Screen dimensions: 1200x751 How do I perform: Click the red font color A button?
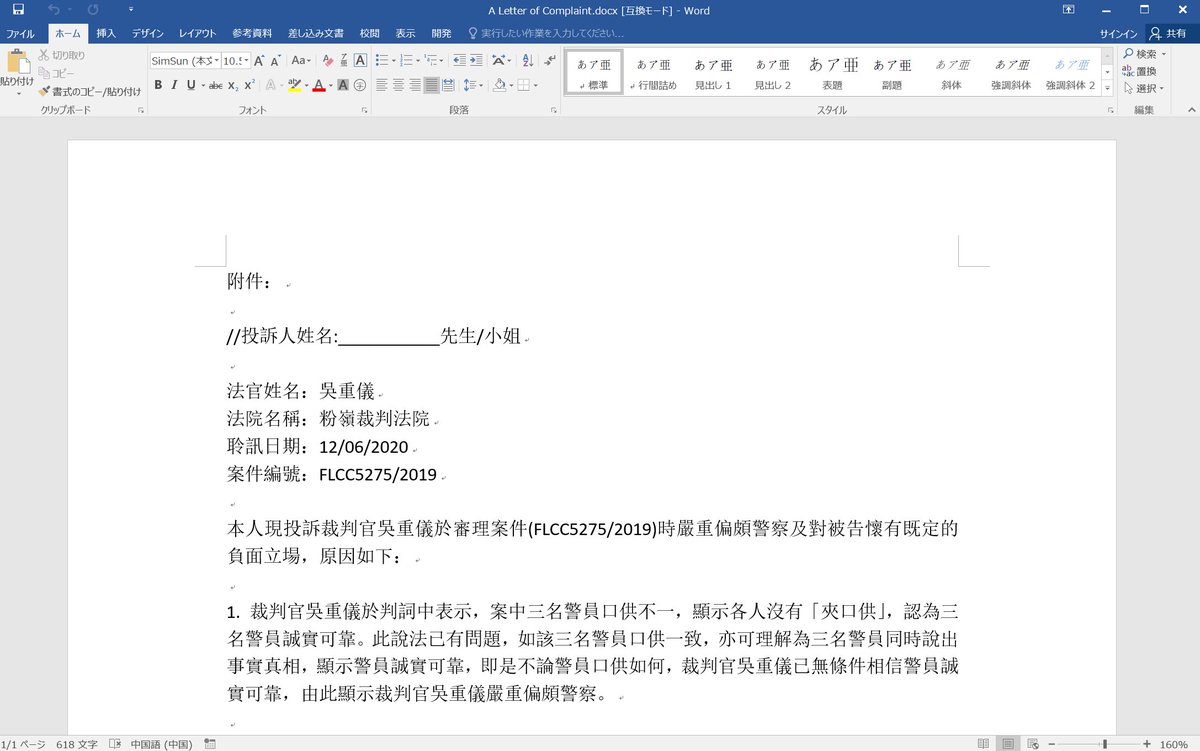[x=319, y=85]
